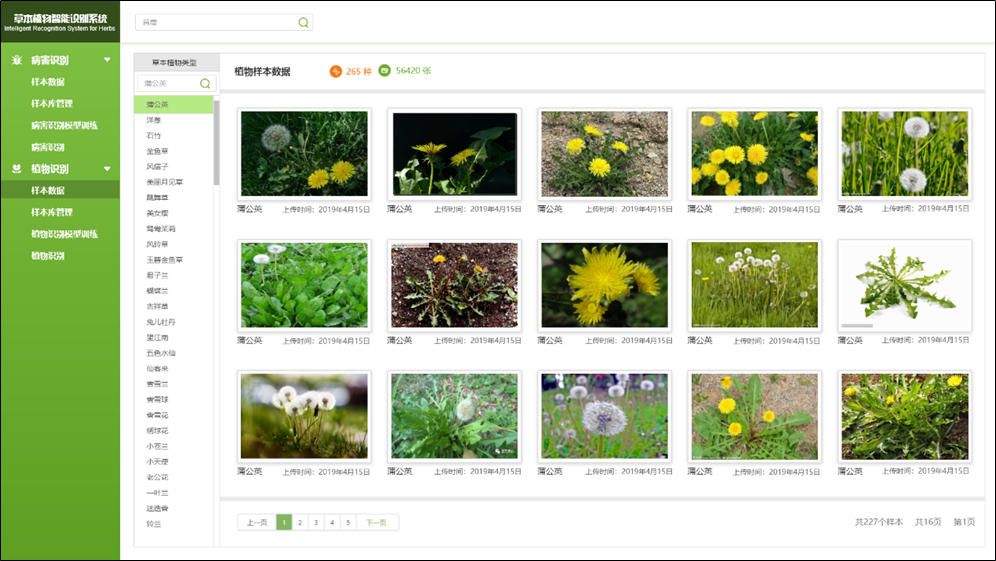Open 植物识别模型训练 in the sidebar
996x561 pixels.
point(64,234)
